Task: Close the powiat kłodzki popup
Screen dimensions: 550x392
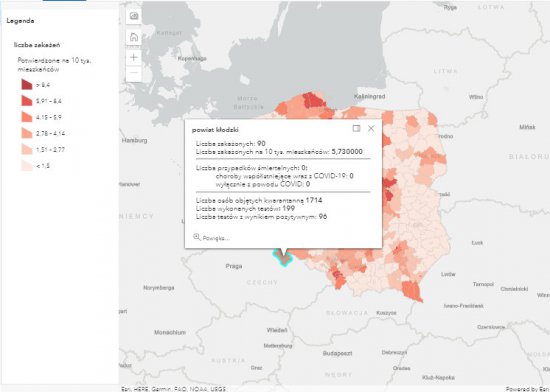Action: coord(371,128)
